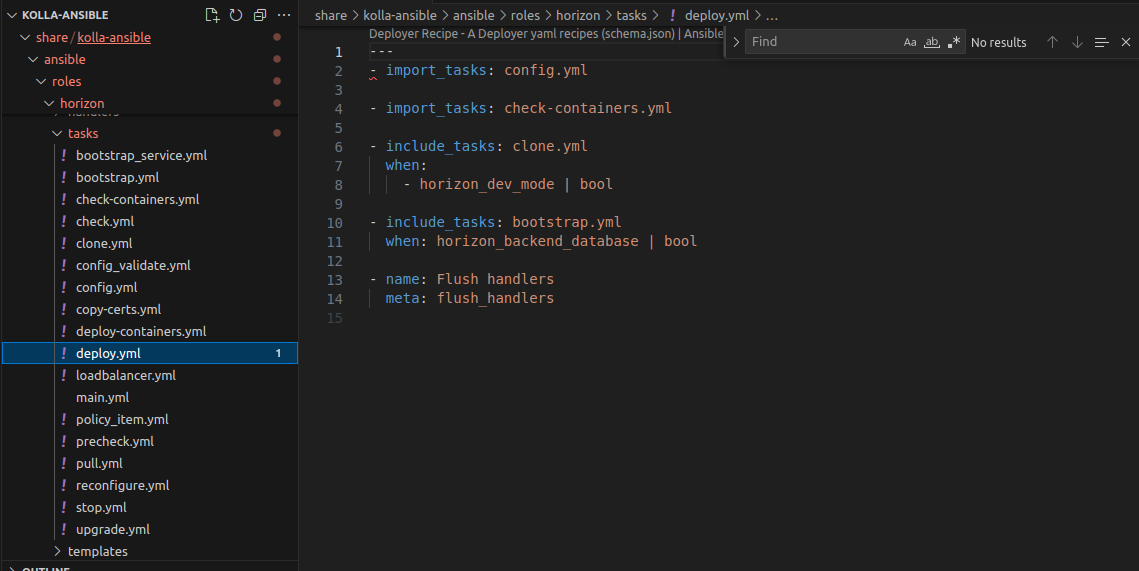
Task: Toggle Match Case in Find box
Action: 910,42
